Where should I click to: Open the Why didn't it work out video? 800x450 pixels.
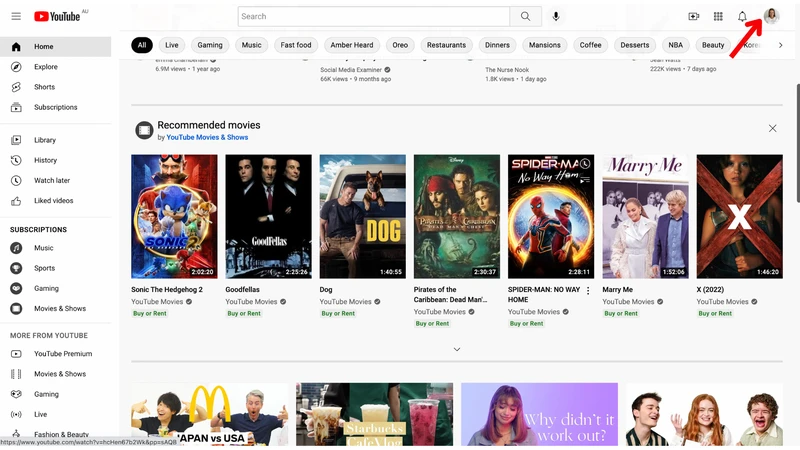click(x=539, y=414)
